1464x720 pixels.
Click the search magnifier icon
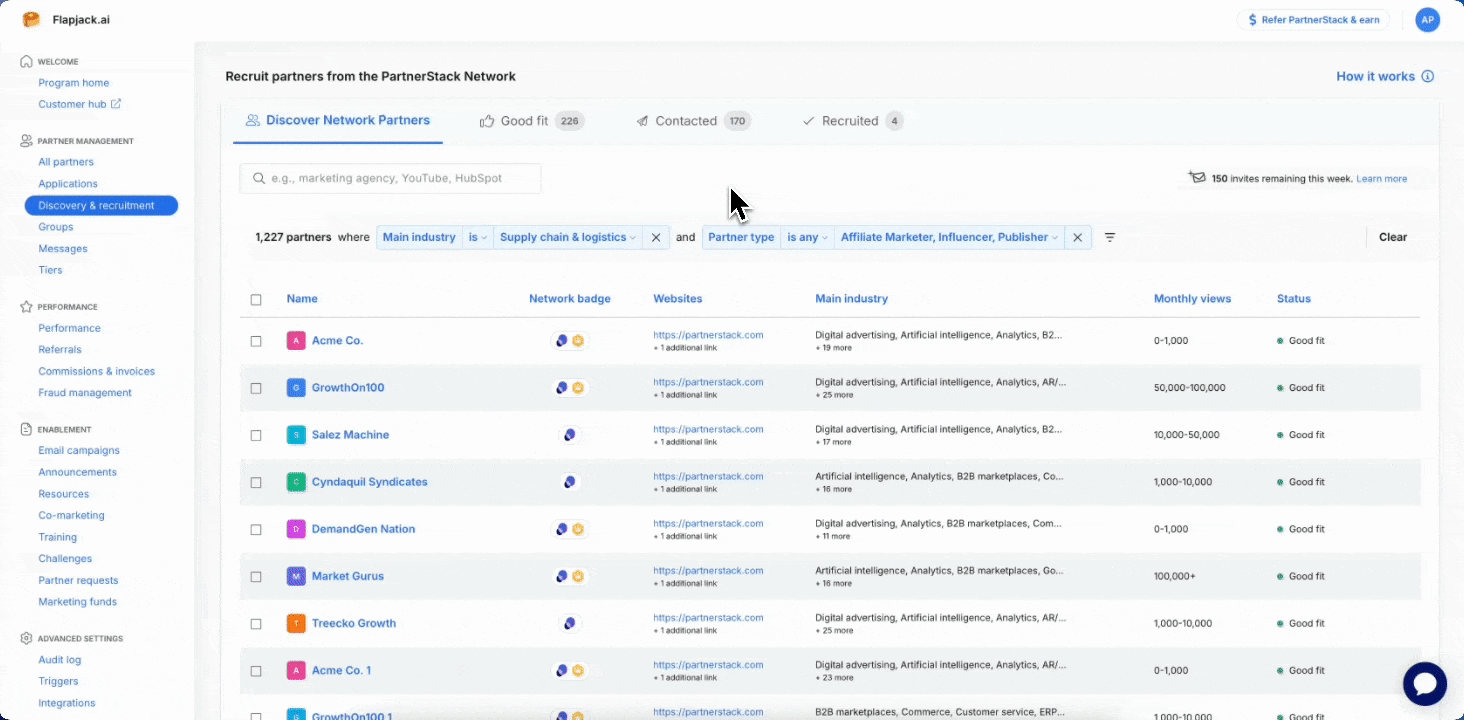pos(259,178)
